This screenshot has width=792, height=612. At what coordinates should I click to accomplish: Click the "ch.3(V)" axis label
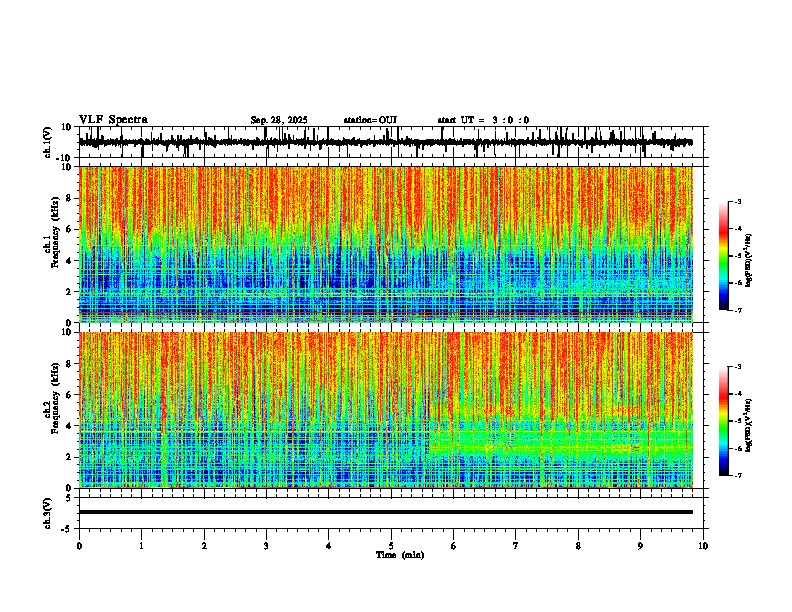coord(48,513)
